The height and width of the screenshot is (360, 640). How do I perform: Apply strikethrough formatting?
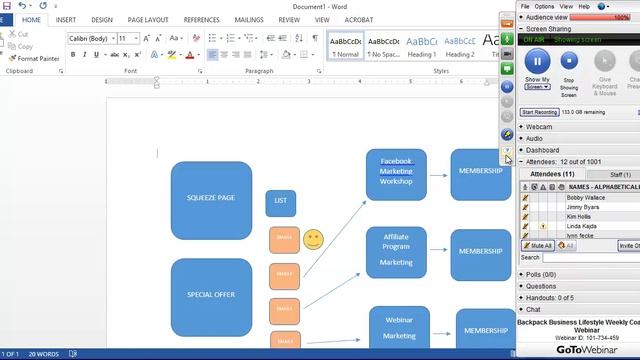[115, 55]
